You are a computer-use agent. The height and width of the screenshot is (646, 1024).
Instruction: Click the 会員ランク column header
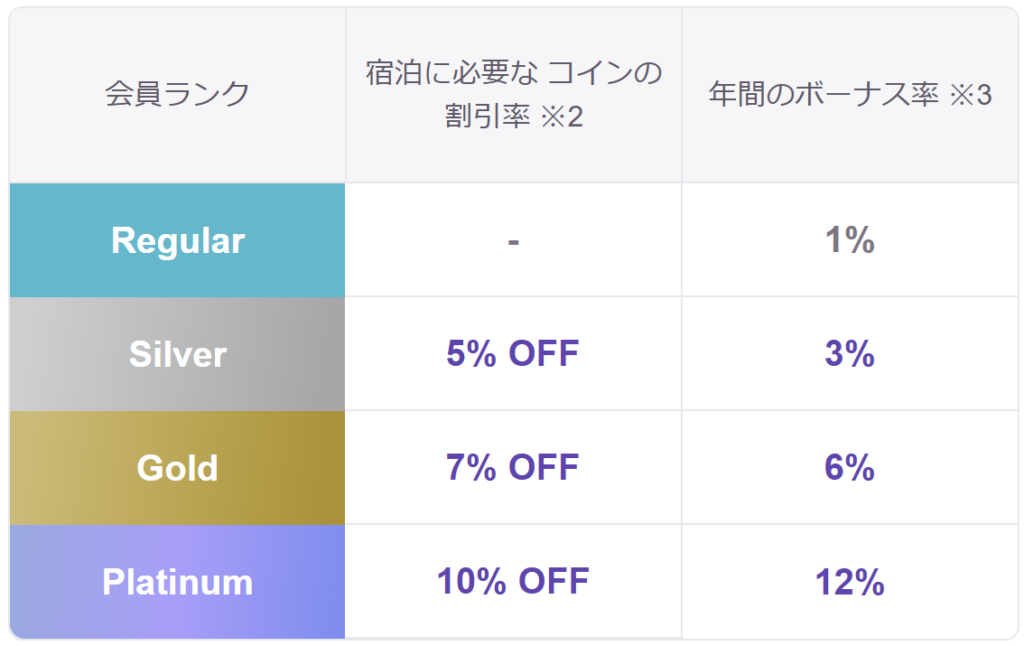click(x=177, y=95)
